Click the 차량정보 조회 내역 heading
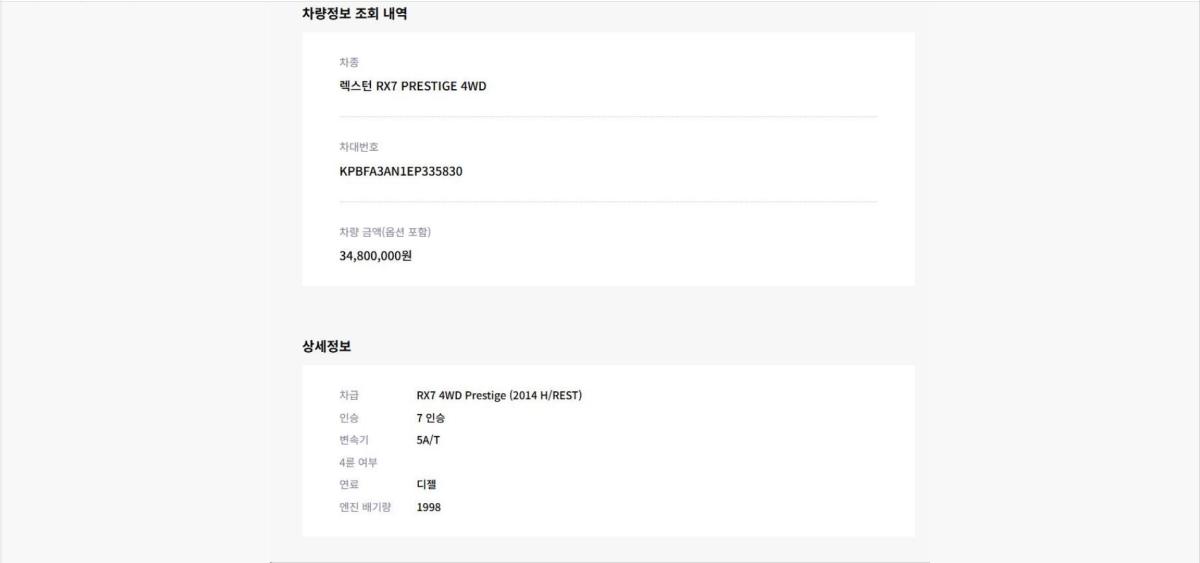 point(354,14)
